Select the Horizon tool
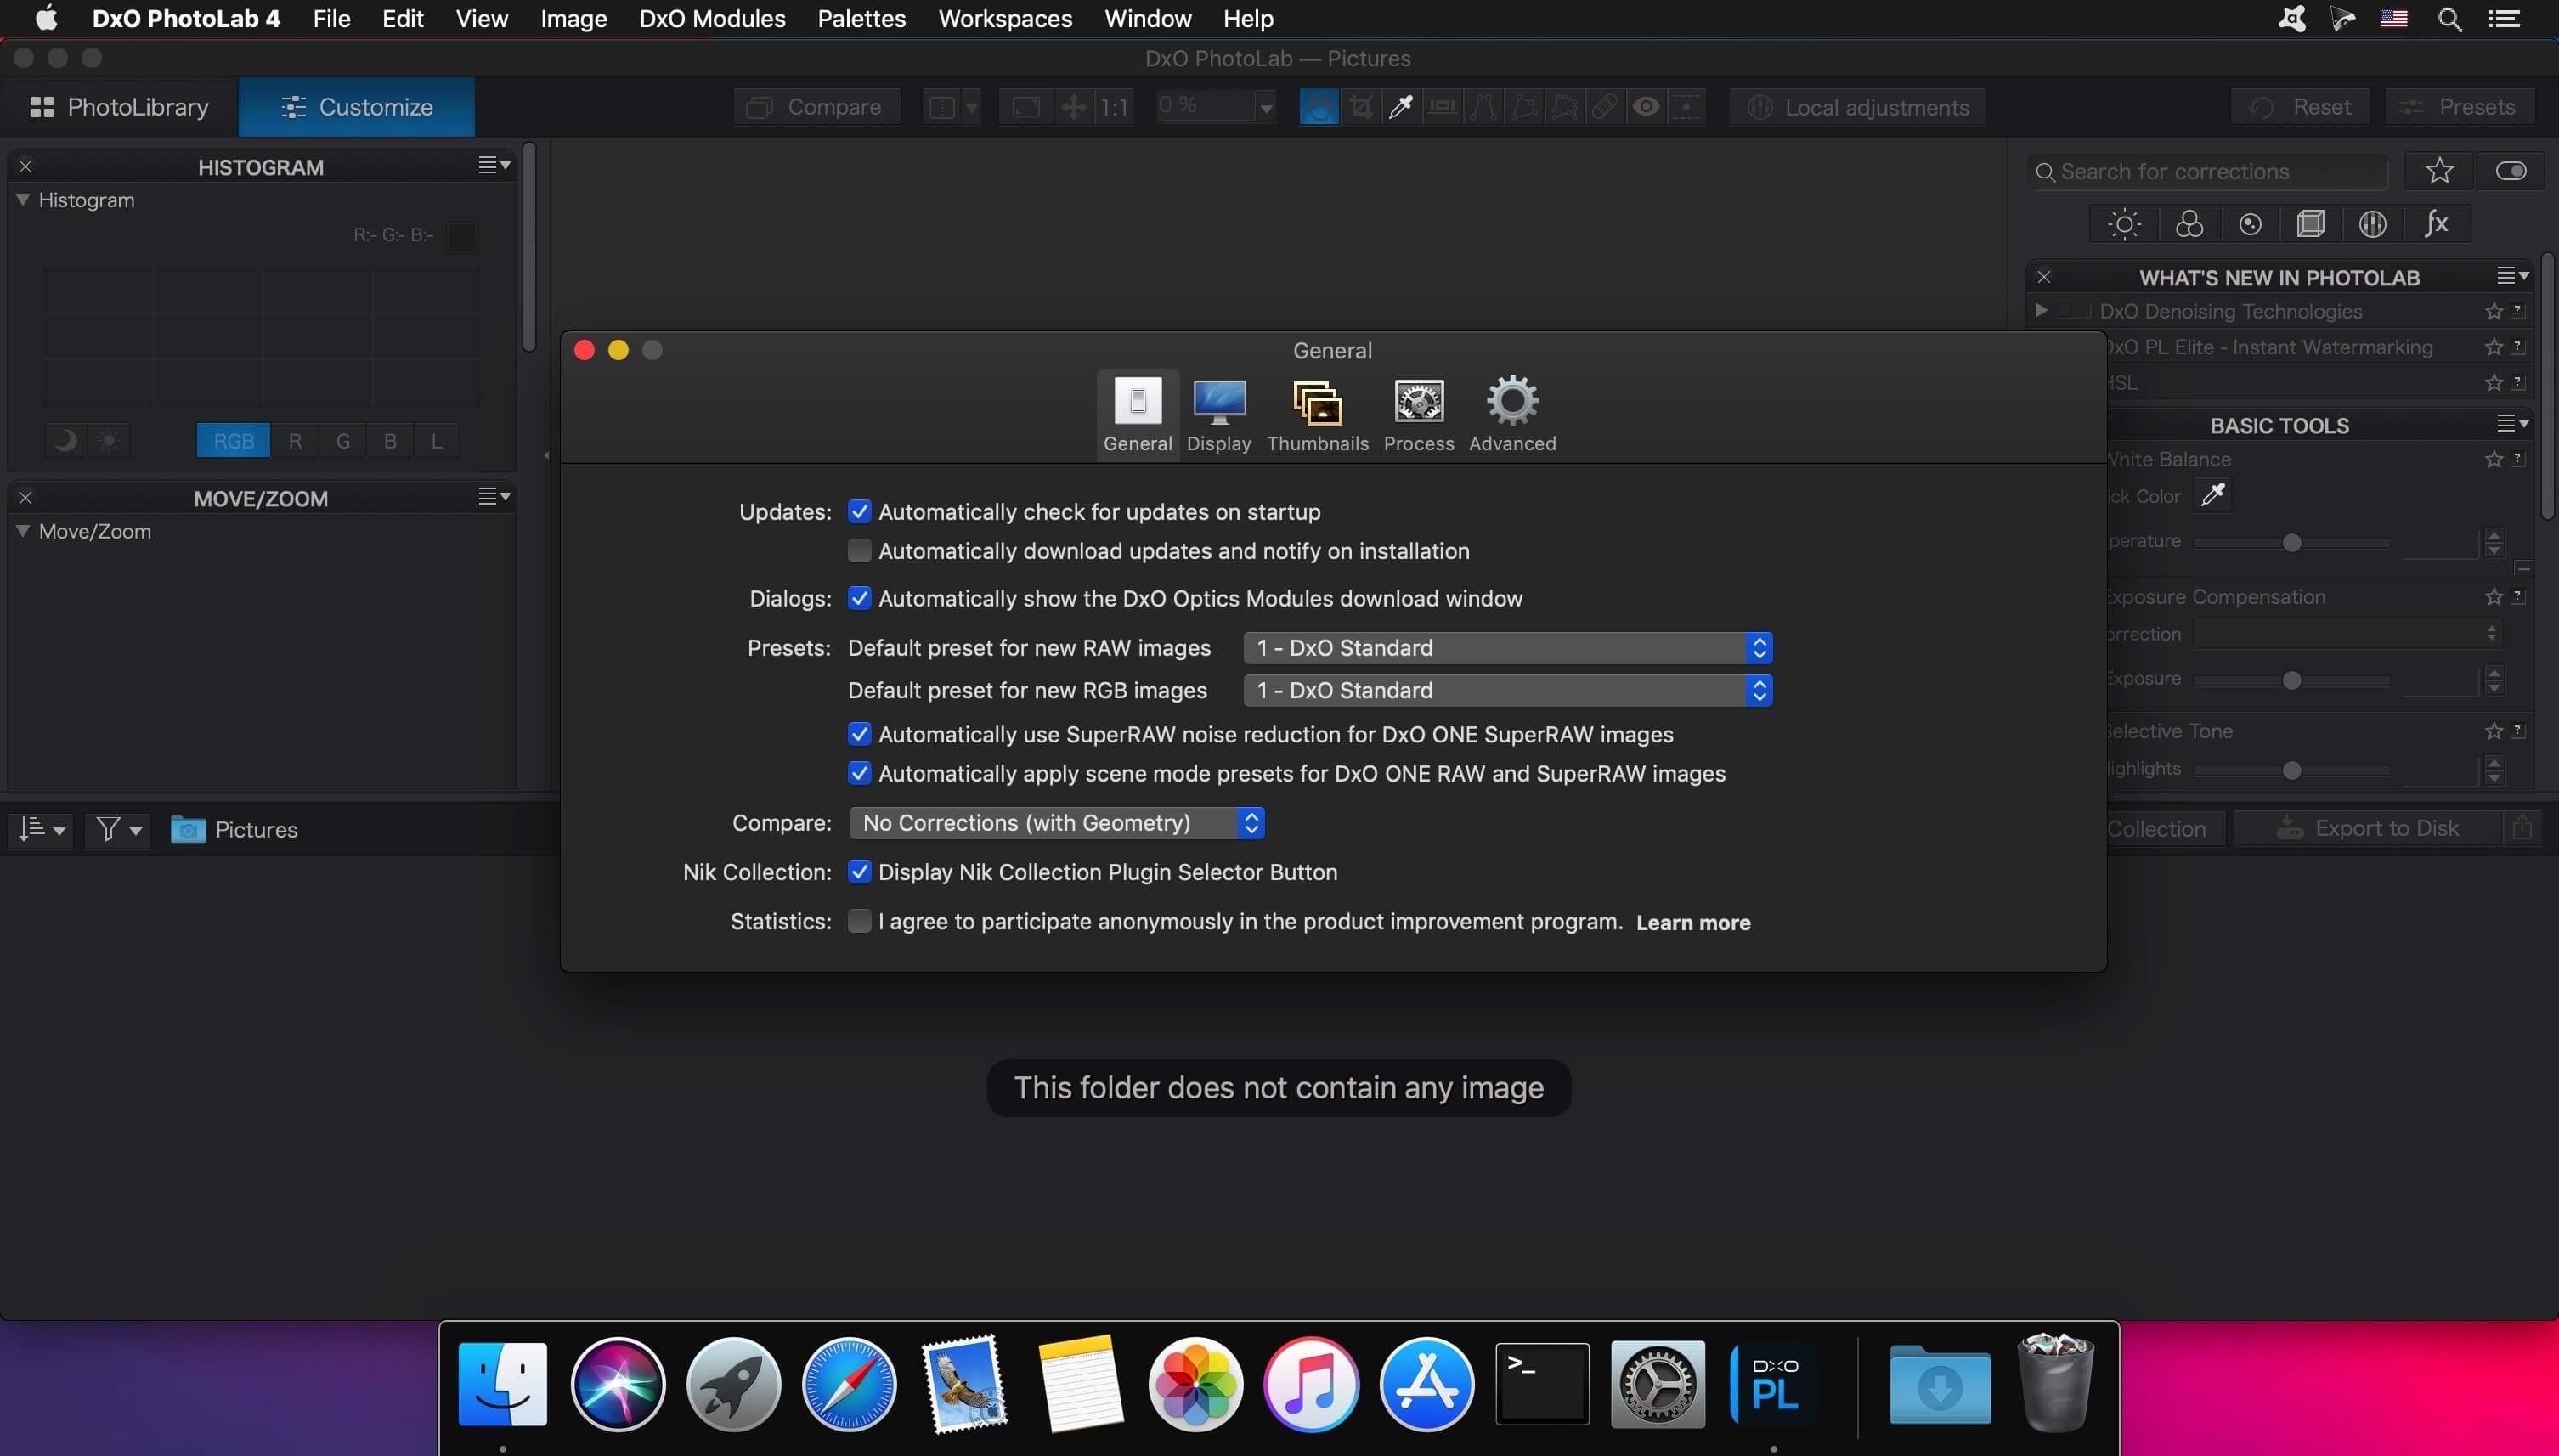Viewport: 2559px width, 1456px height. click(x=1442, y=107)
